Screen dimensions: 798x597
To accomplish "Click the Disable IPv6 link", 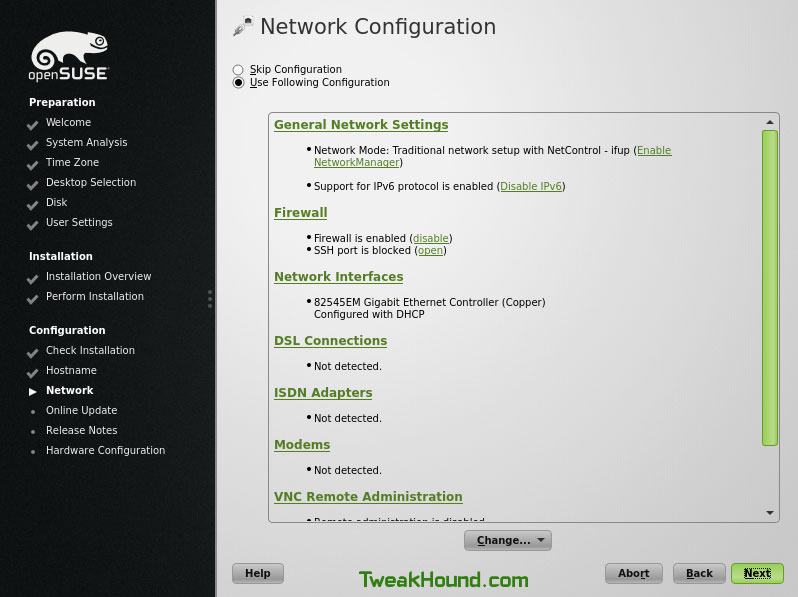I will [x=531, y=186].
